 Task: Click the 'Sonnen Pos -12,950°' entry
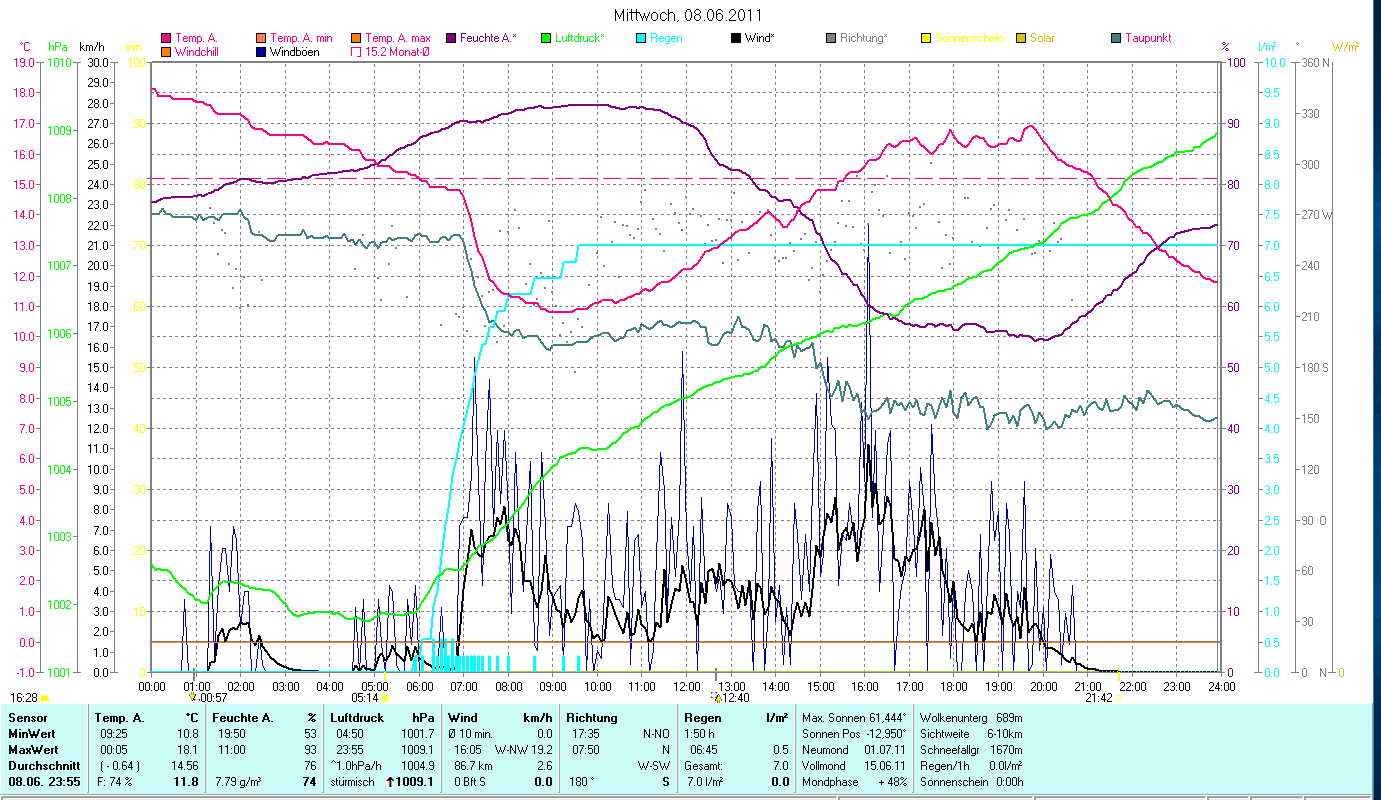pos(854,734)
